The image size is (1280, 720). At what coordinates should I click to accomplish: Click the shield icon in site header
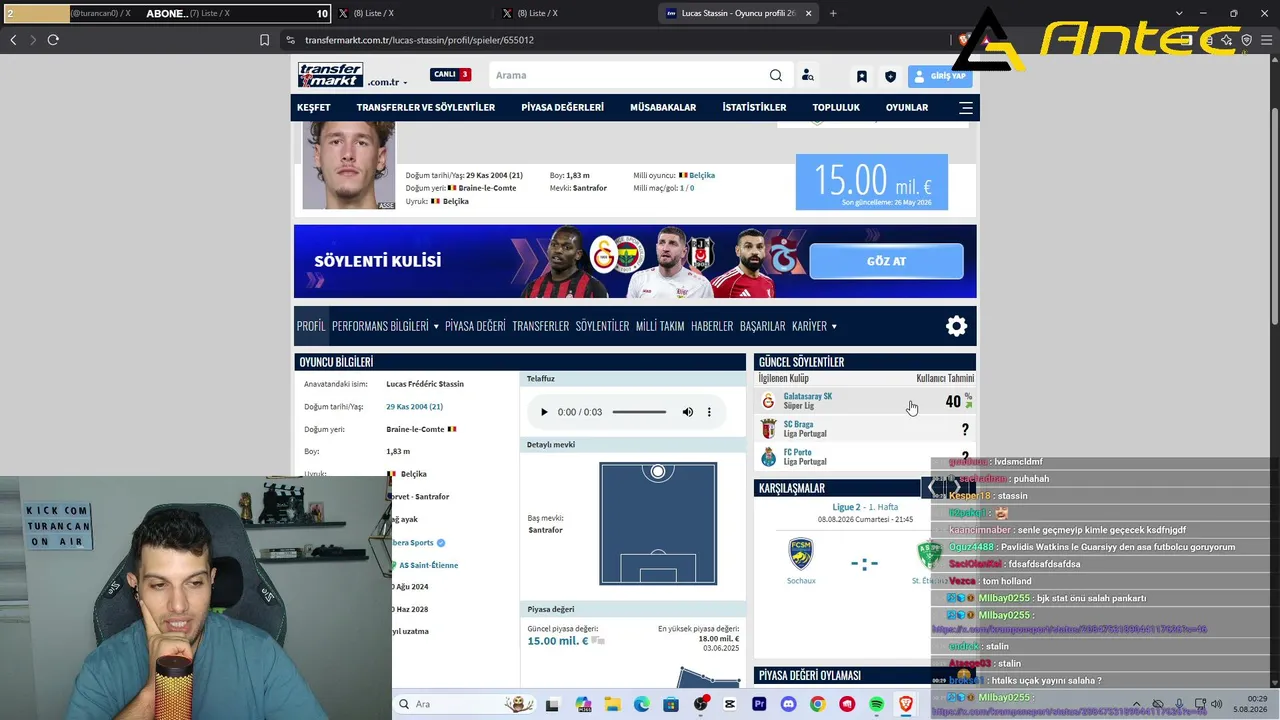click(x=890, y=76)
